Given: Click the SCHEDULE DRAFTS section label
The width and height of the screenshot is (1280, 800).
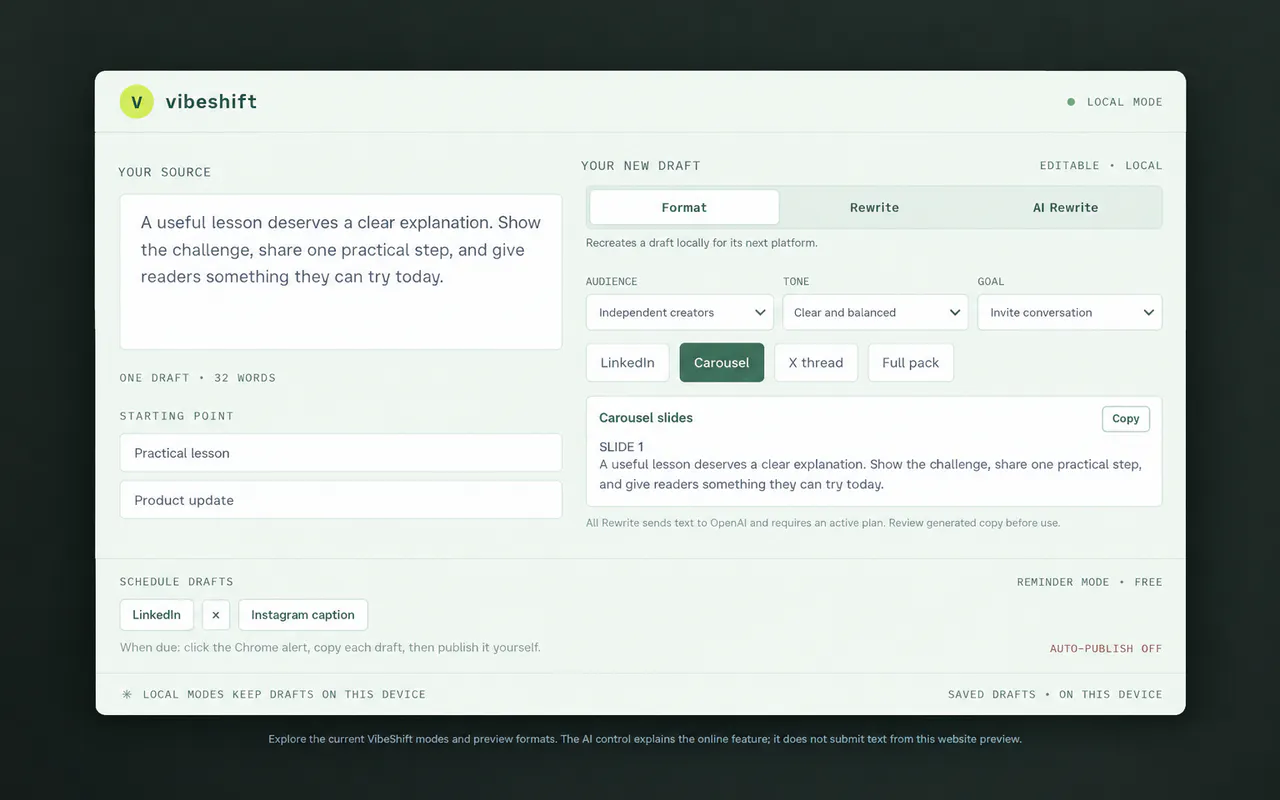Looking at the screenshot, I should [x=176, y=582].
